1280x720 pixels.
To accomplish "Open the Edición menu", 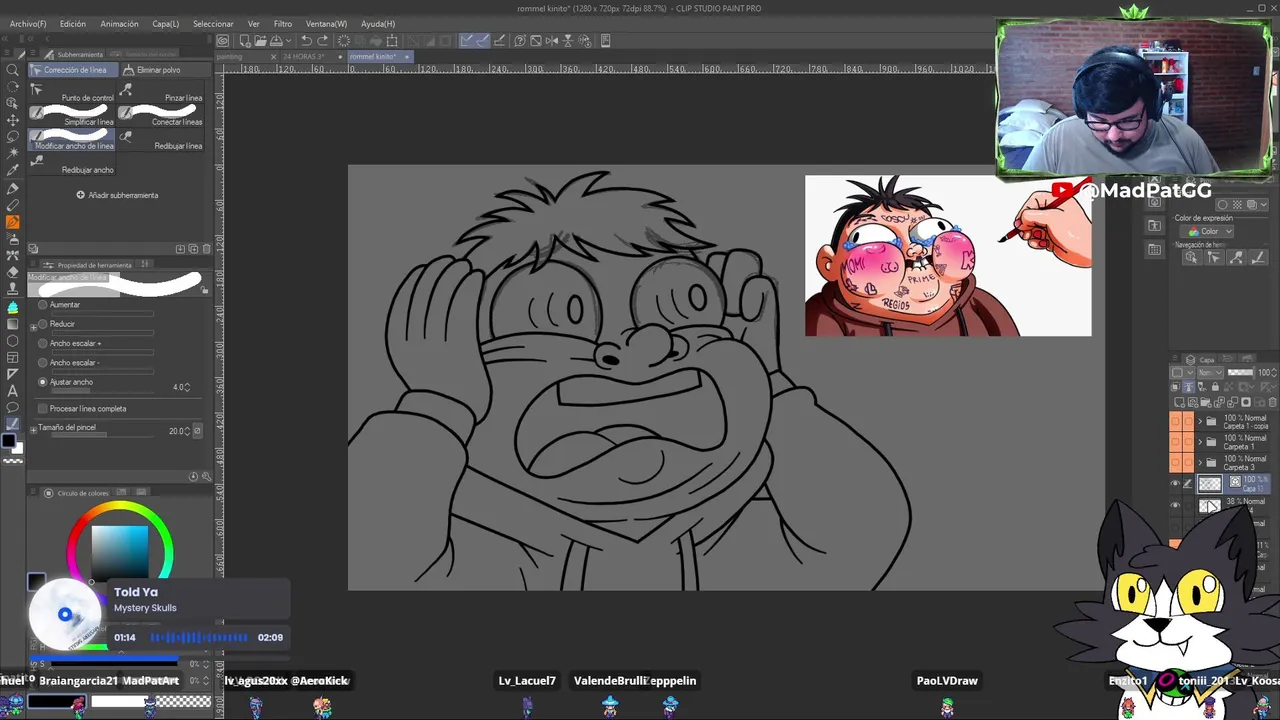I will [x=72, y=23].
